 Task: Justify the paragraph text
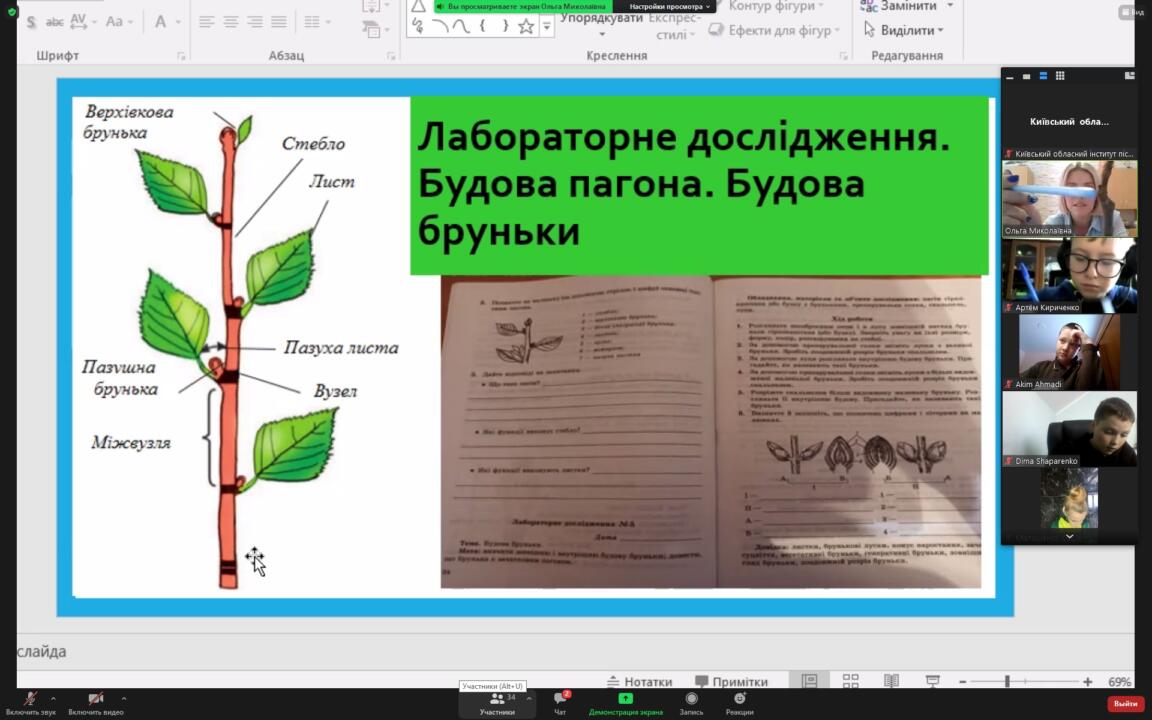click(x=278, y=22)
